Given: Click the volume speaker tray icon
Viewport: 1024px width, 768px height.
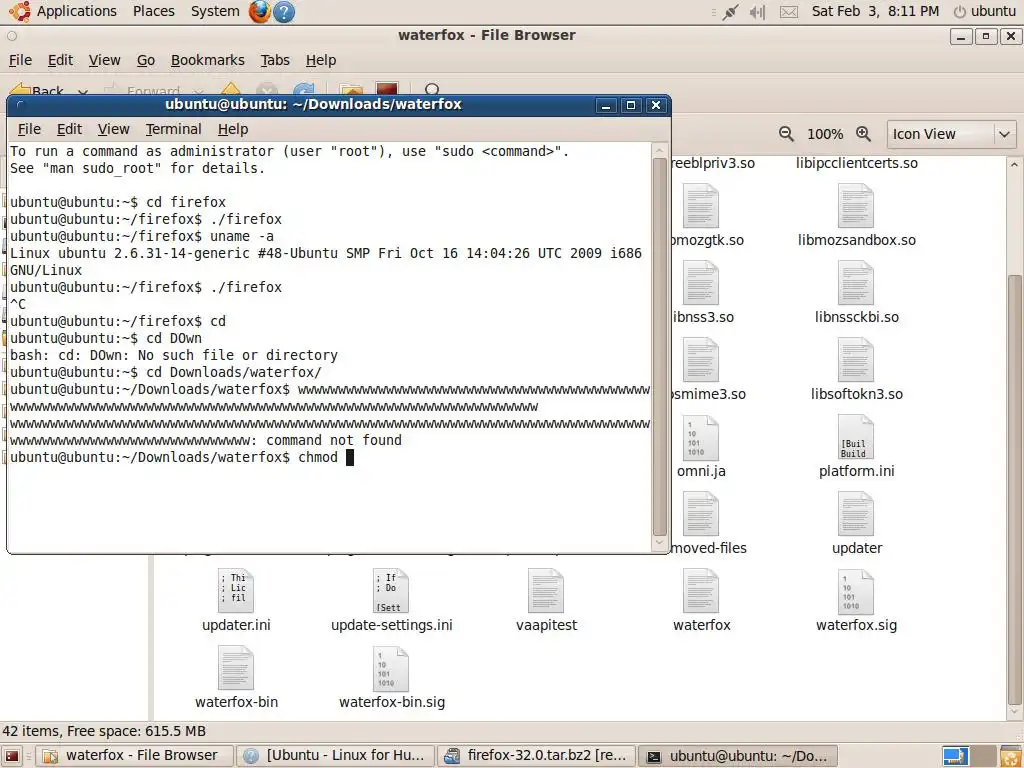Looking at the screenshot, I should click(x=758, y=12).
